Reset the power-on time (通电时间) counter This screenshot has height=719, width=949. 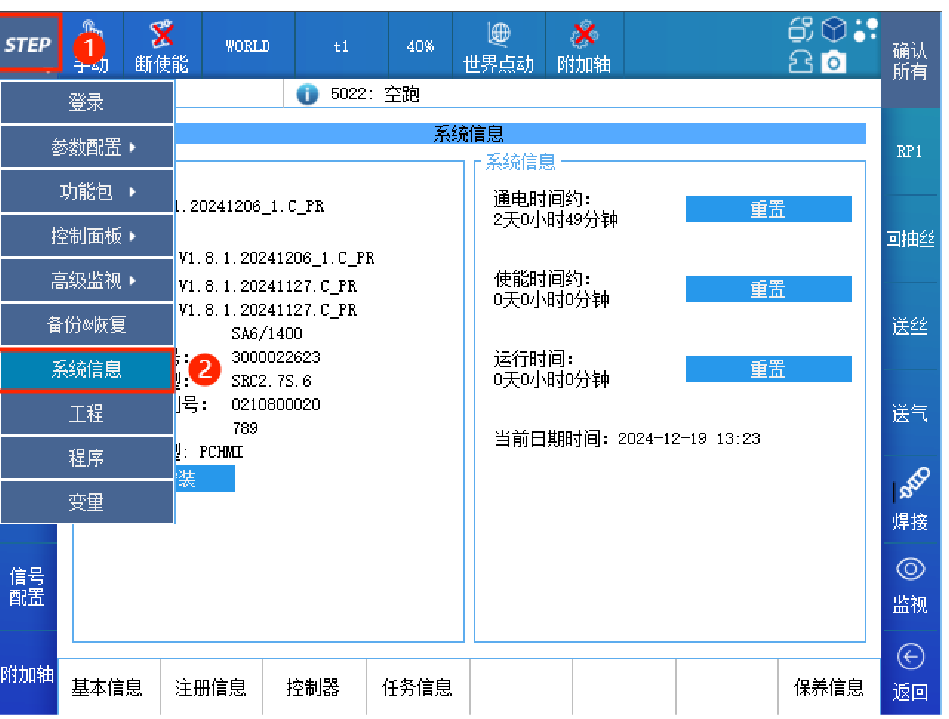coord(768,209)
